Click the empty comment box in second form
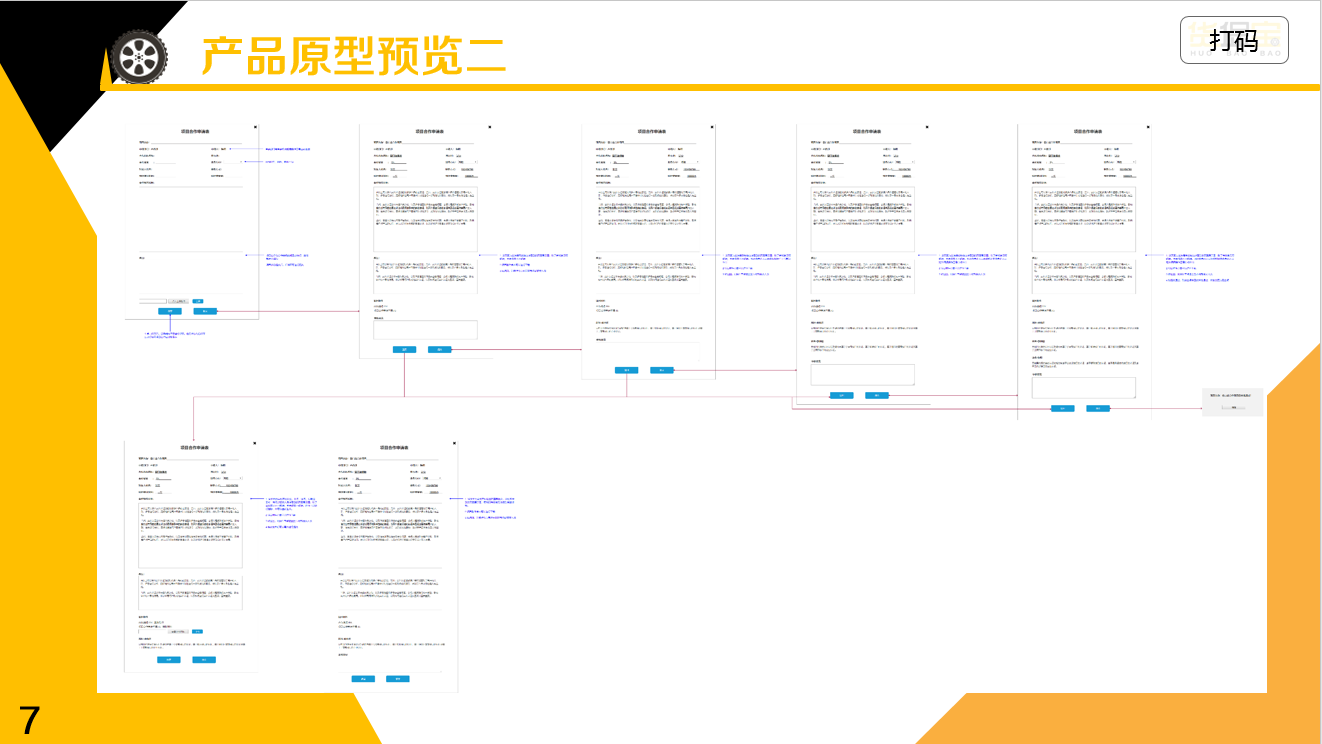The image size is (1322, 744). 426,329
